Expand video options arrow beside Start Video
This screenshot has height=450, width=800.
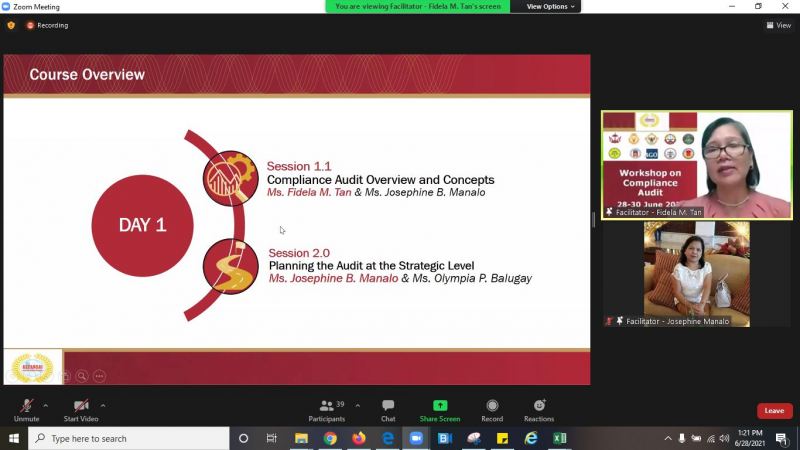point(103,406)
